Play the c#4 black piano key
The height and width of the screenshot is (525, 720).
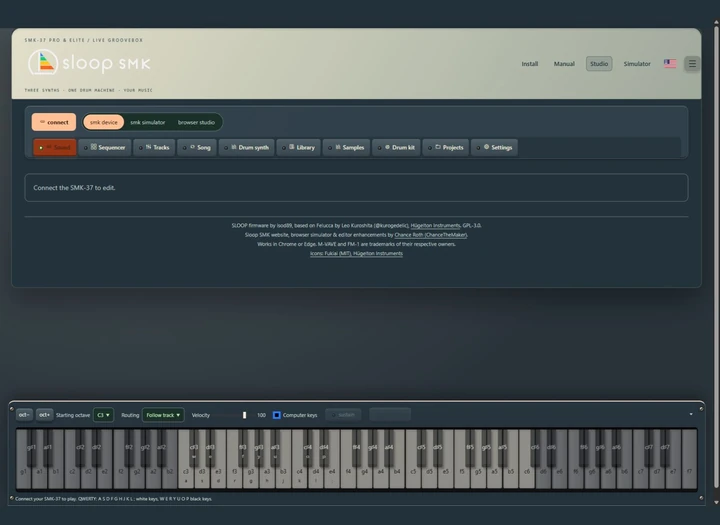pos(308,446)
